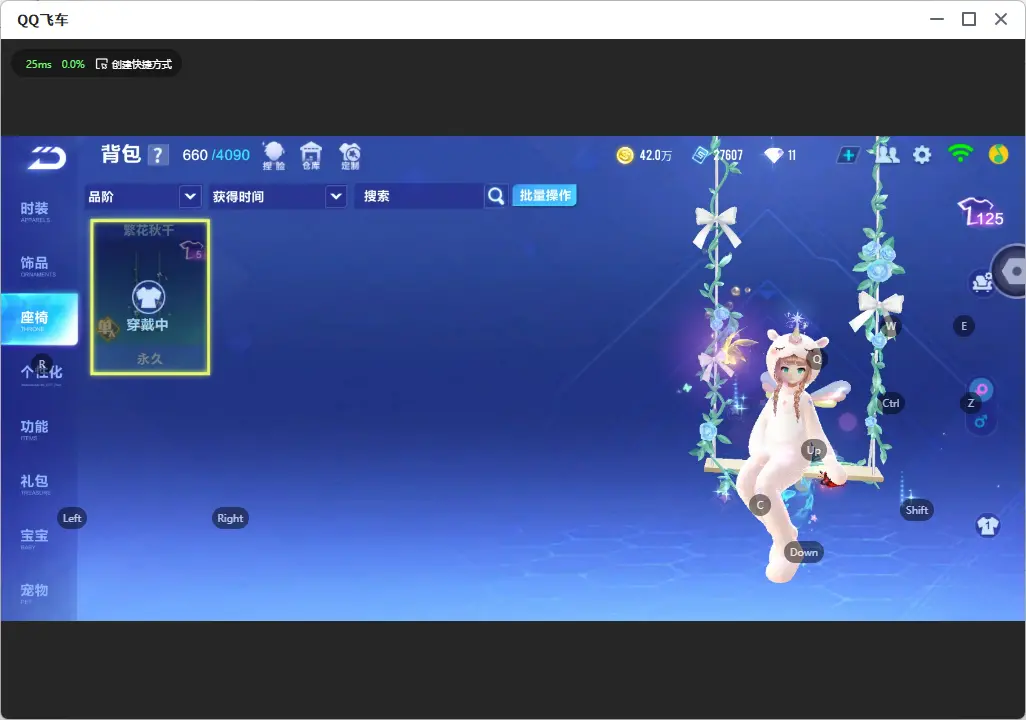Click the E key overlay button
Image resolution: width=1026 pixels, height=720 pixels.
pyautogui.click(x=964, y=326)
